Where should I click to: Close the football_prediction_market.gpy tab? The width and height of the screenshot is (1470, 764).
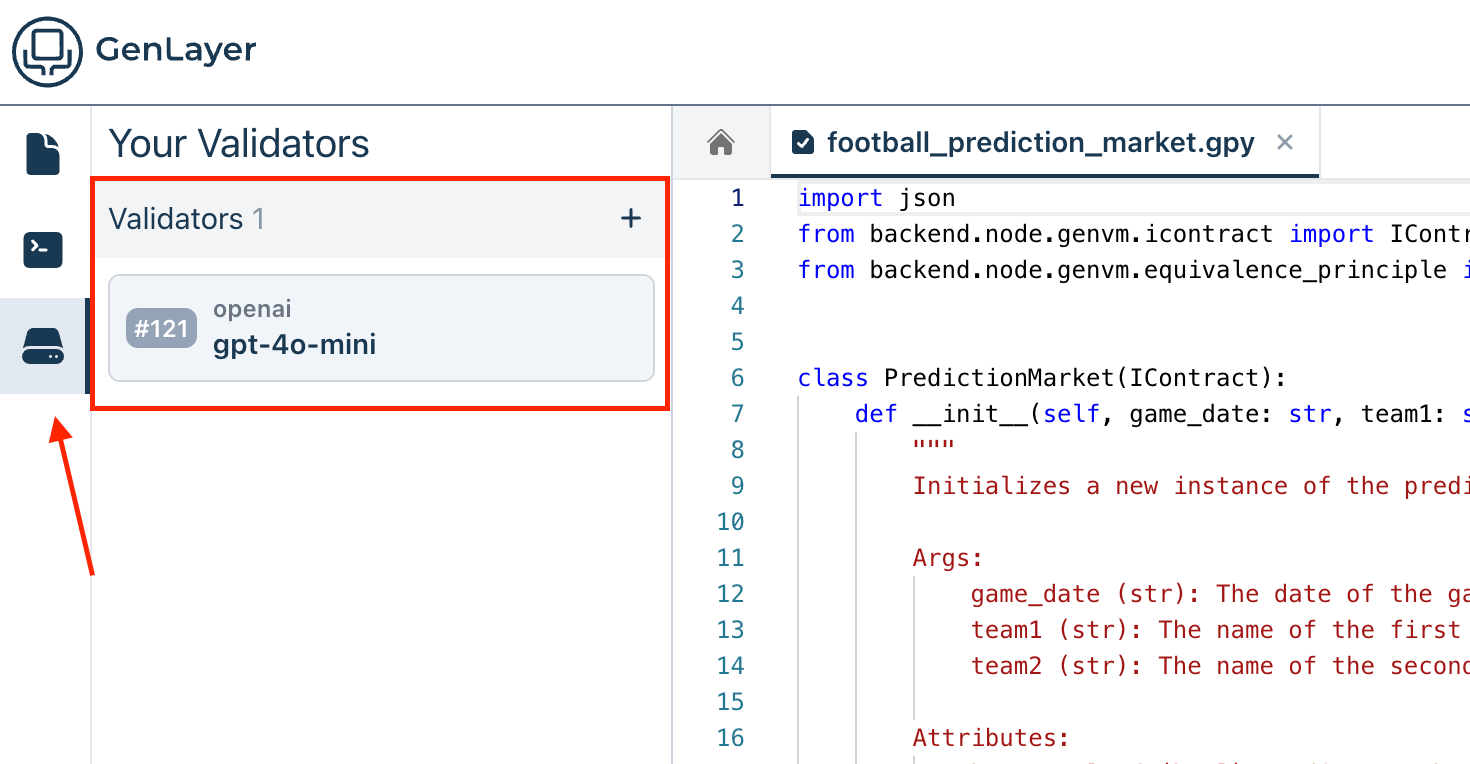(x=1286, y=143)
